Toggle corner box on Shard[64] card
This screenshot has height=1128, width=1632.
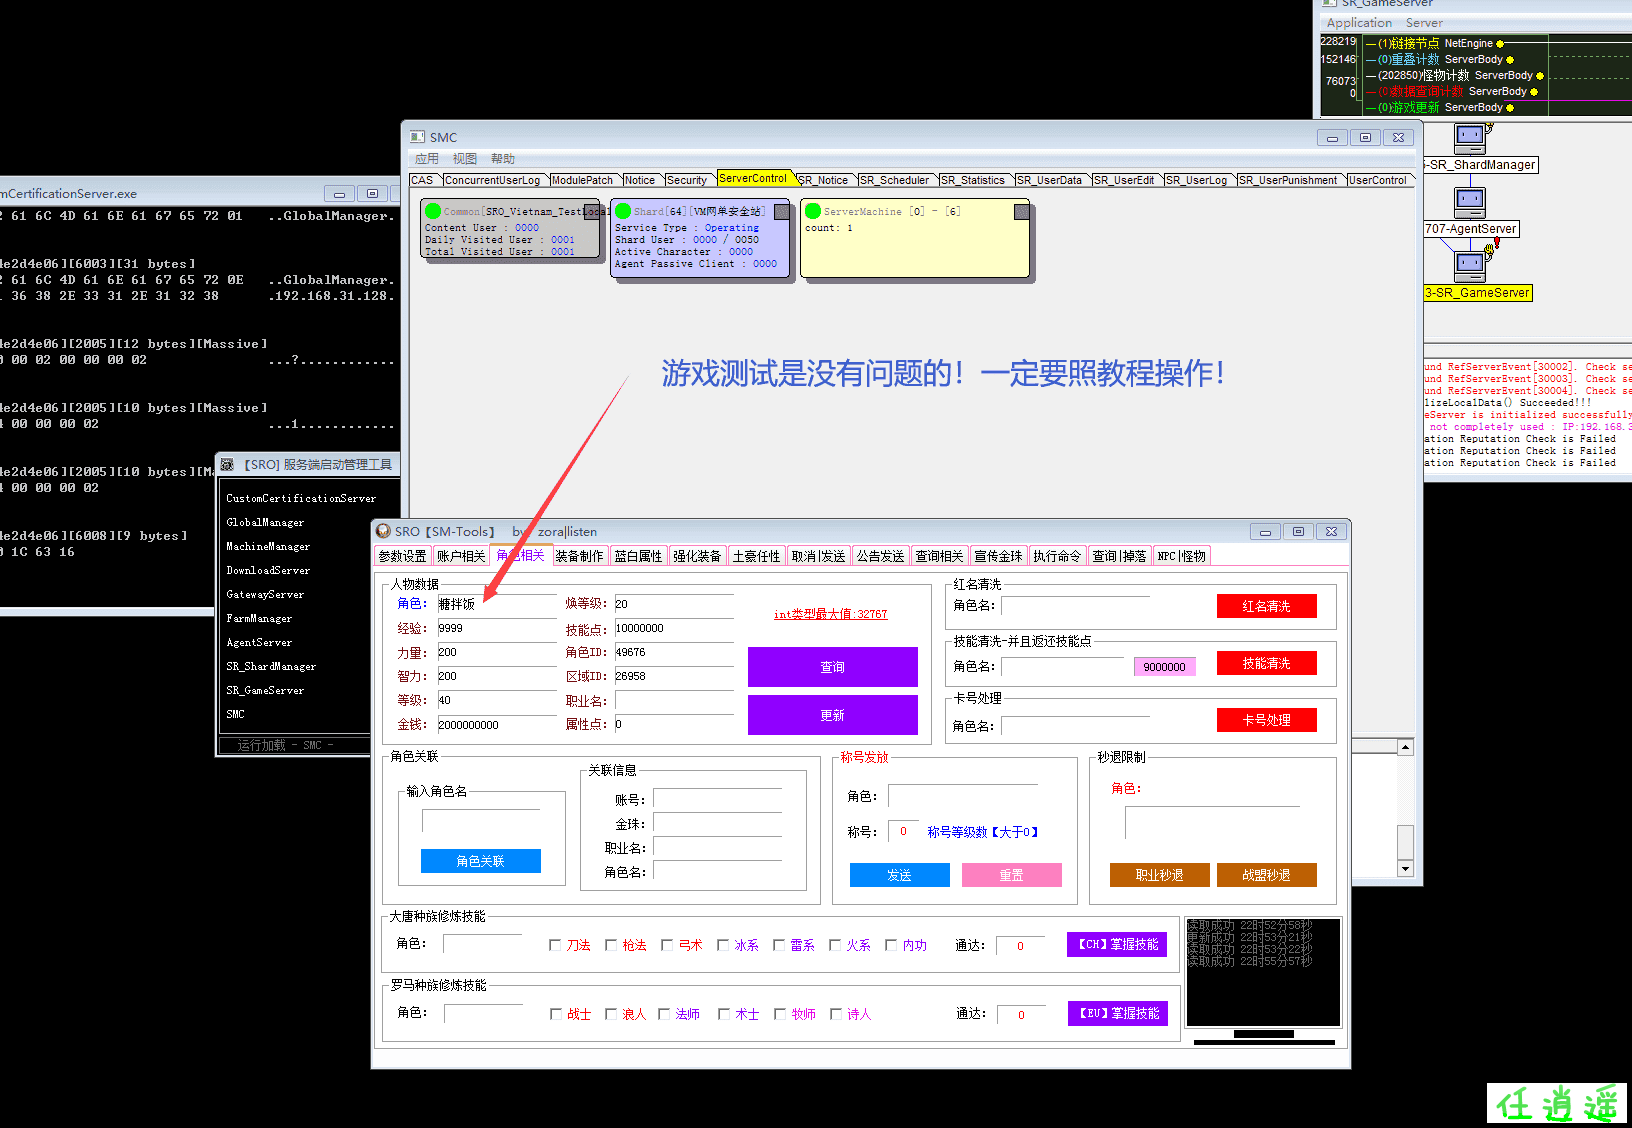tap(782, 211)
